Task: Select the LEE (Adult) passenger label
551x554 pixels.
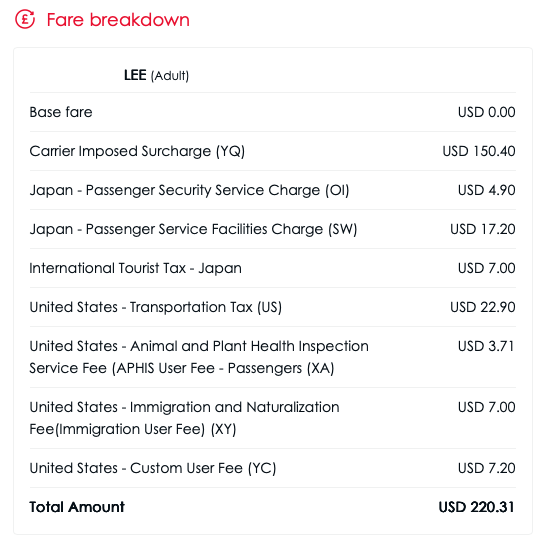Action: click(x=156, y=75)
